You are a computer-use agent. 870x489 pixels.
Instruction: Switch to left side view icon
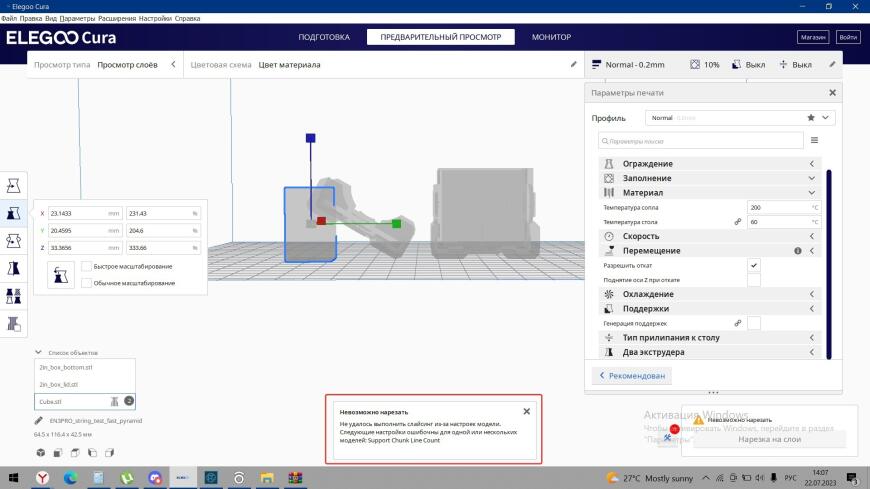pos(92,453)
